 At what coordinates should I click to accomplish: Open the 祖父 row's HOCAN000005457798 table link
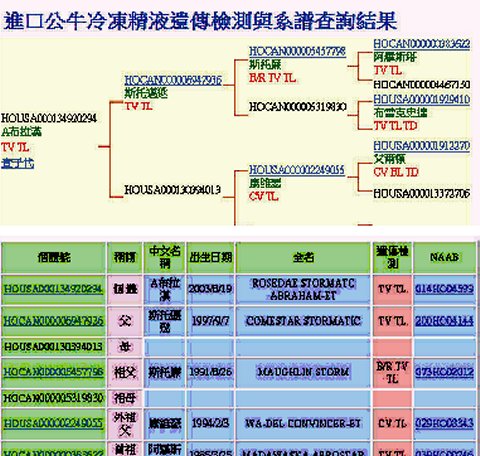click(x=53, y=372)
